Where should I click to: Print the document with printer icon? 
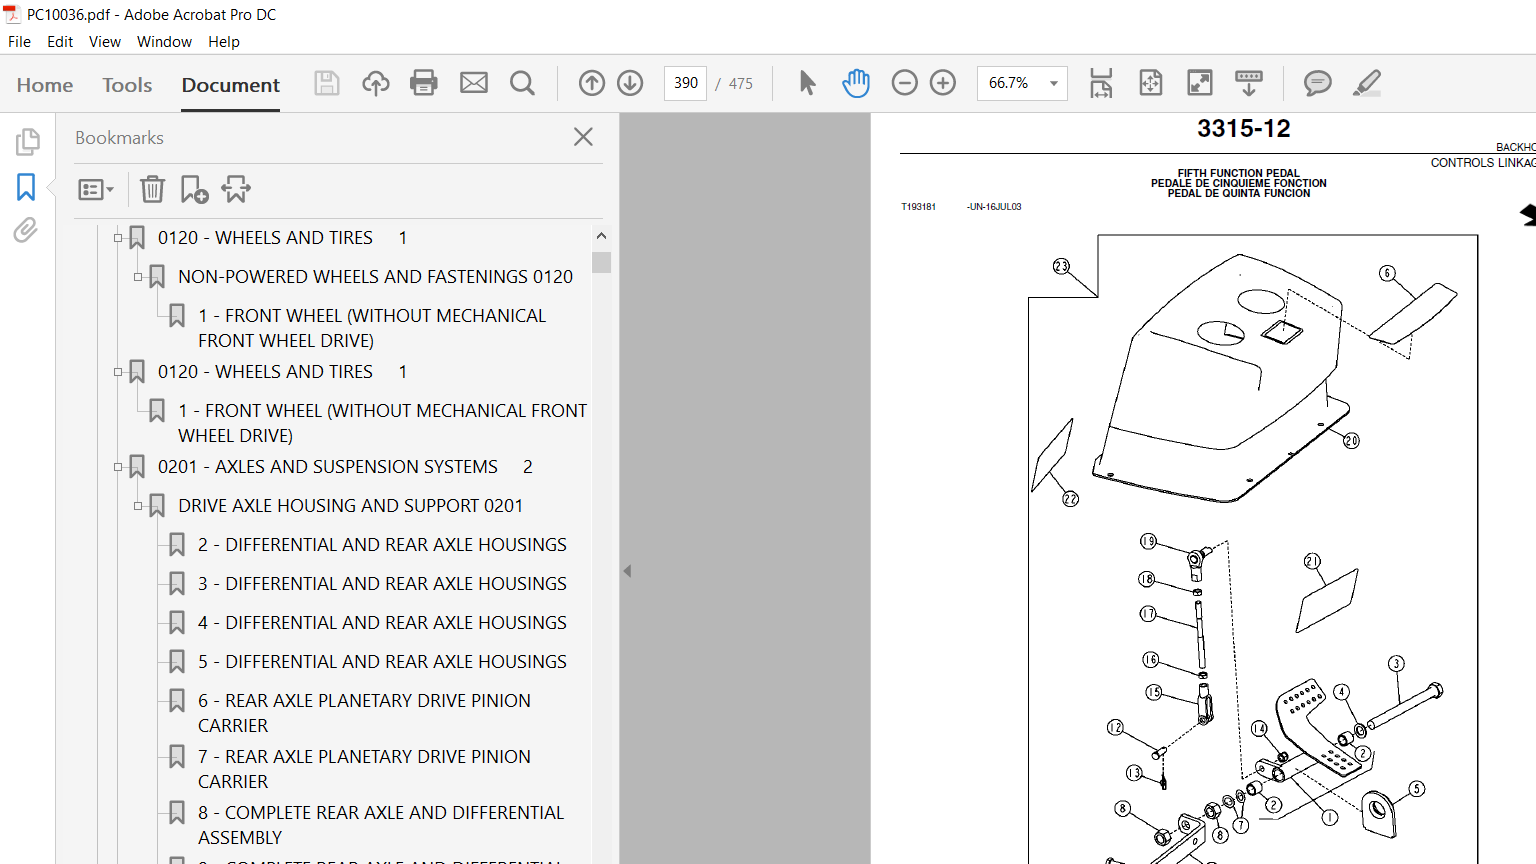tap(424, 83)
